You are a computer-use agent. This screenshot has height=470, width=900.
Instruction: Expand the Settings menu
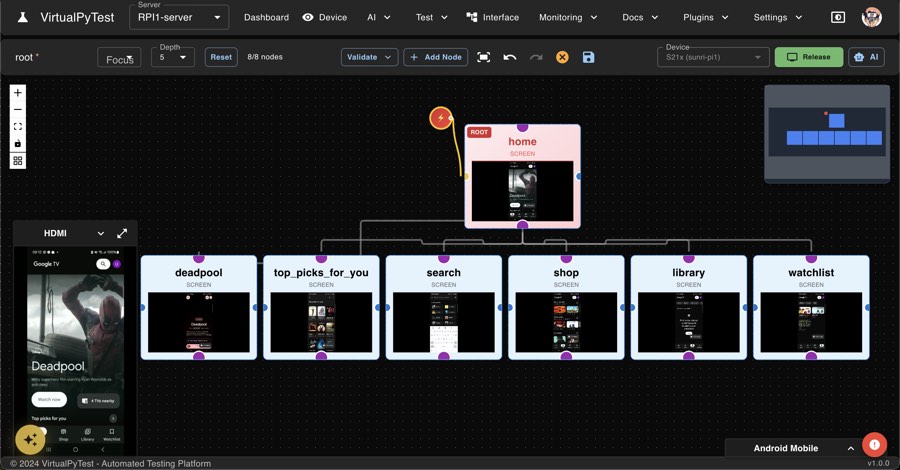pyautogui.click(x=778, y=17)
